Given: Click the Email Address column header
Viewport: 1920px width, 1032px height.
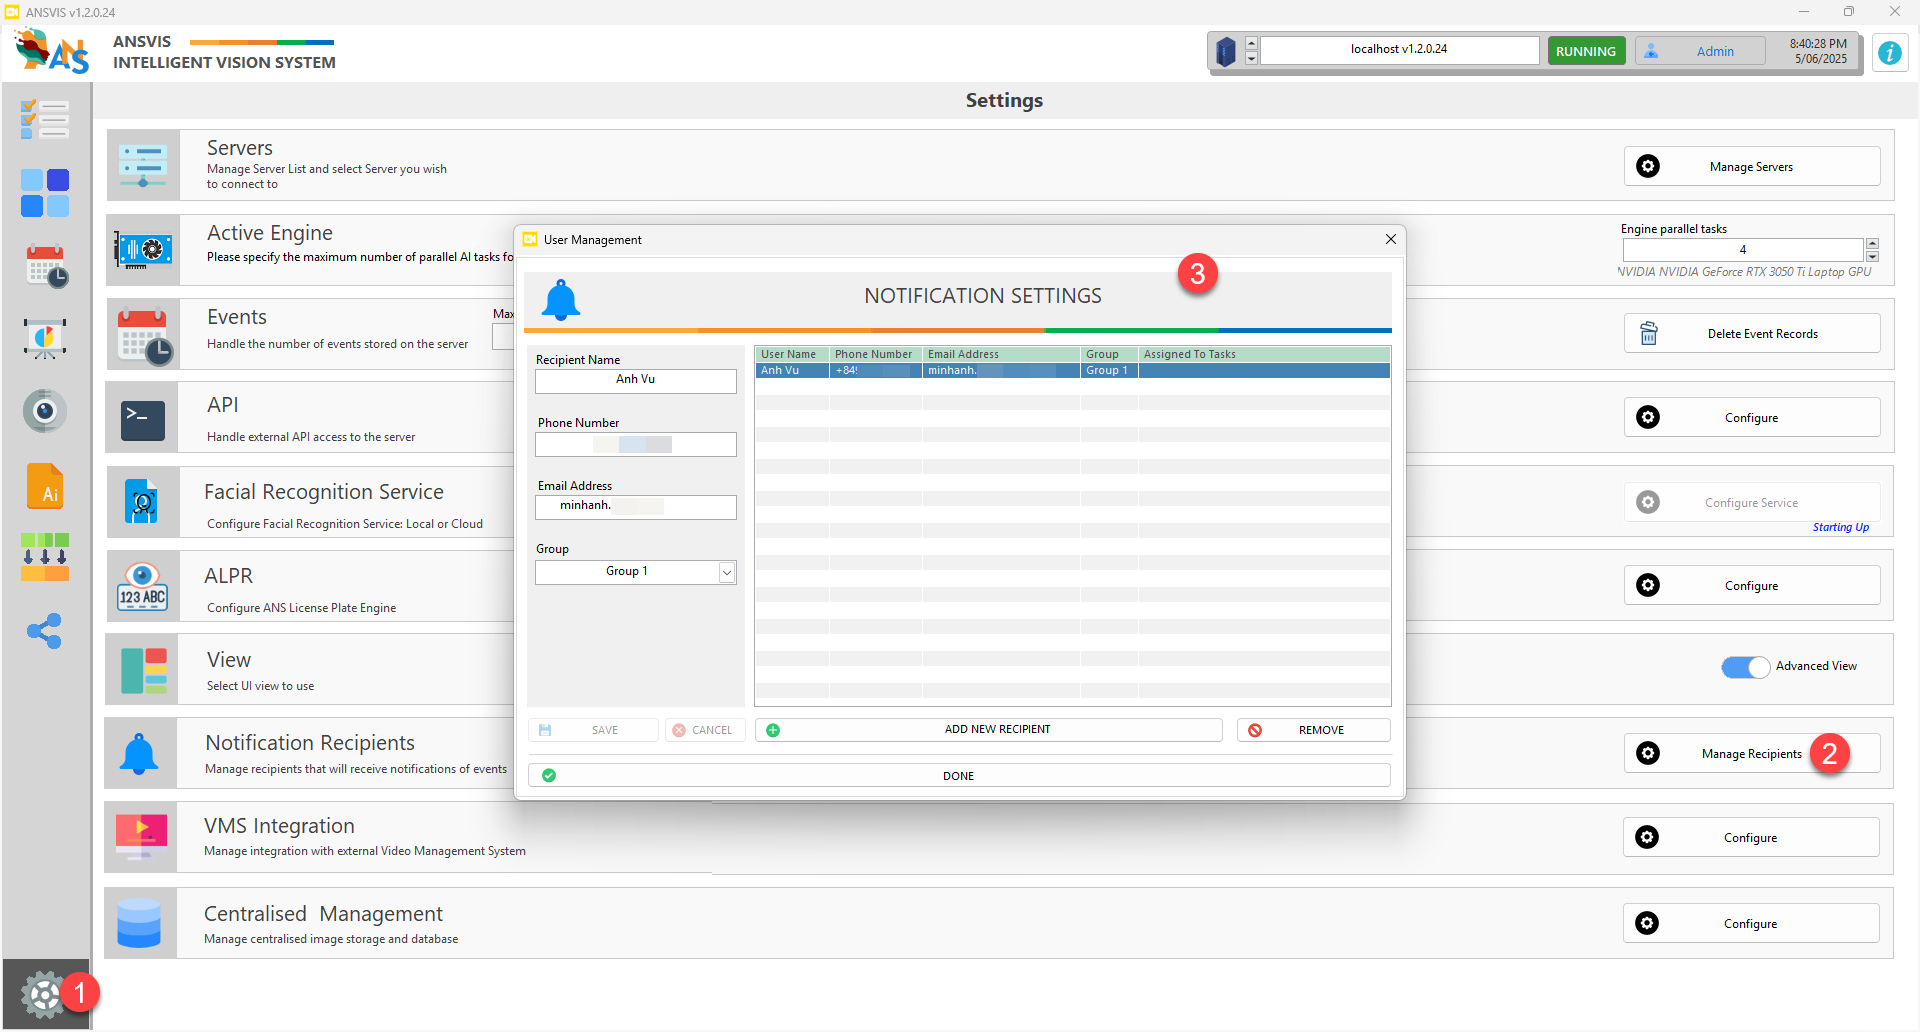Looking at the screenshot, I should click(1001, 354).
